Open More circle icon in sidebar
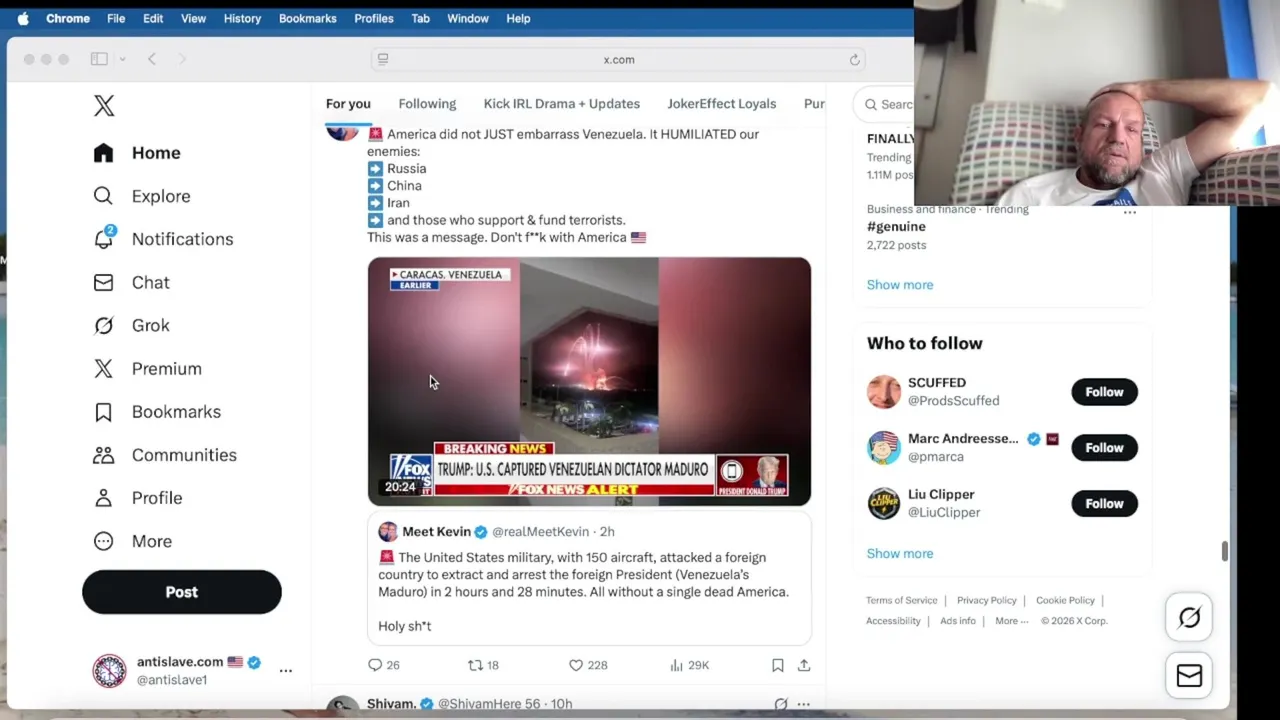1280x720 pixels. coord(103,541)
